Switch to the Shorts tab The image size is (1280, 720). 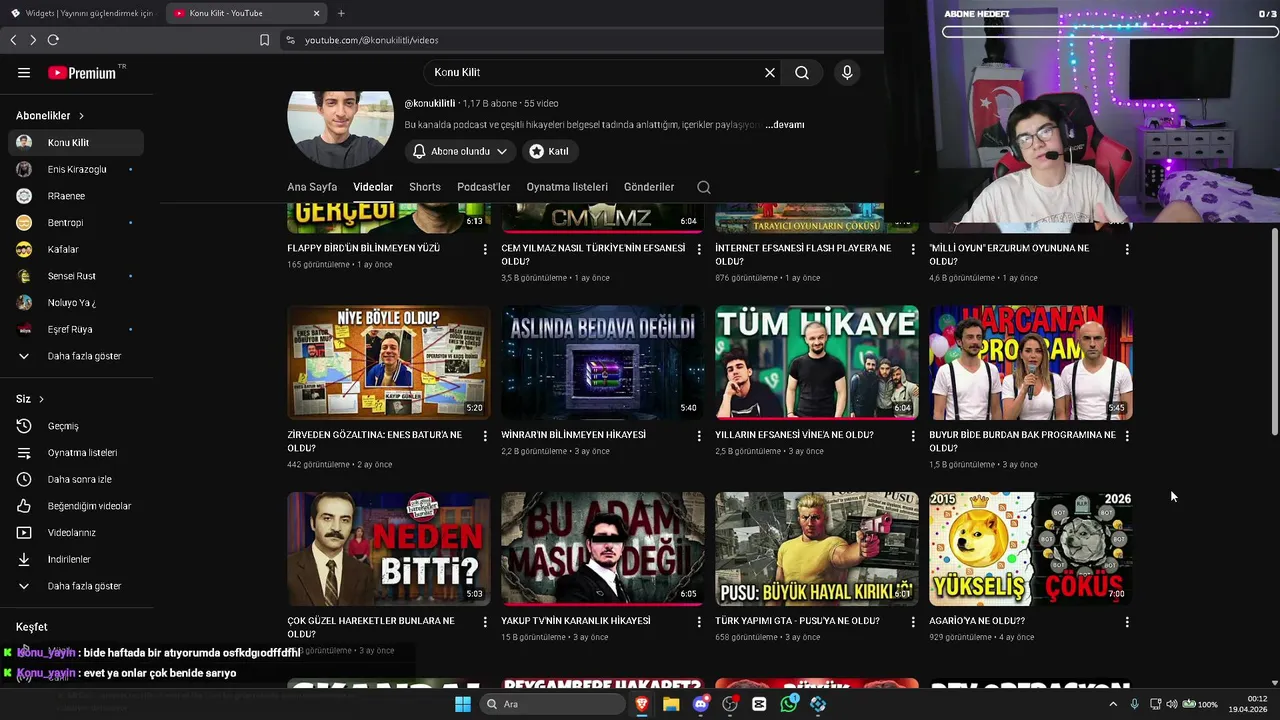click(425, 187)
